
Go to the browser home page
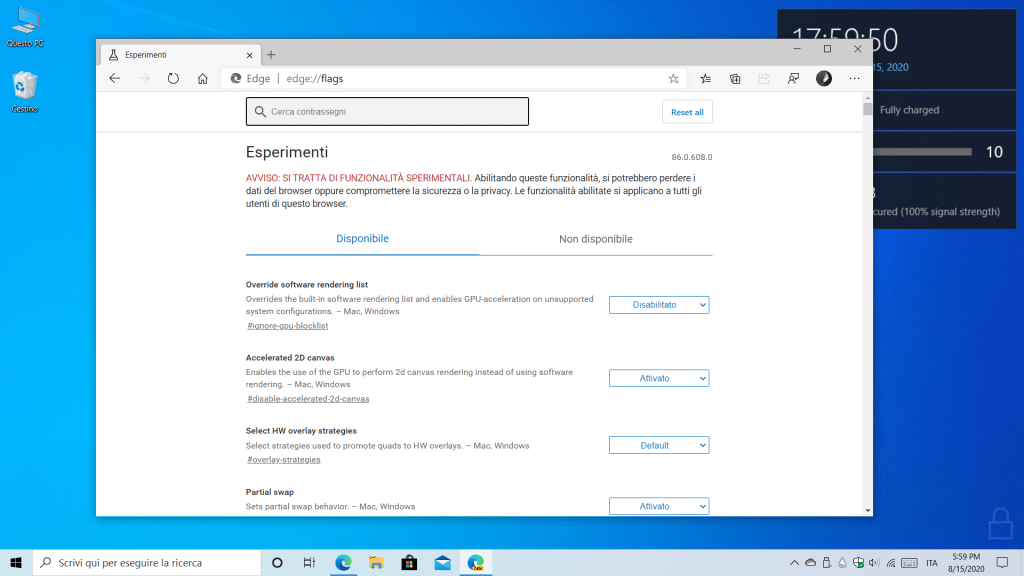[x=203, y=78]
